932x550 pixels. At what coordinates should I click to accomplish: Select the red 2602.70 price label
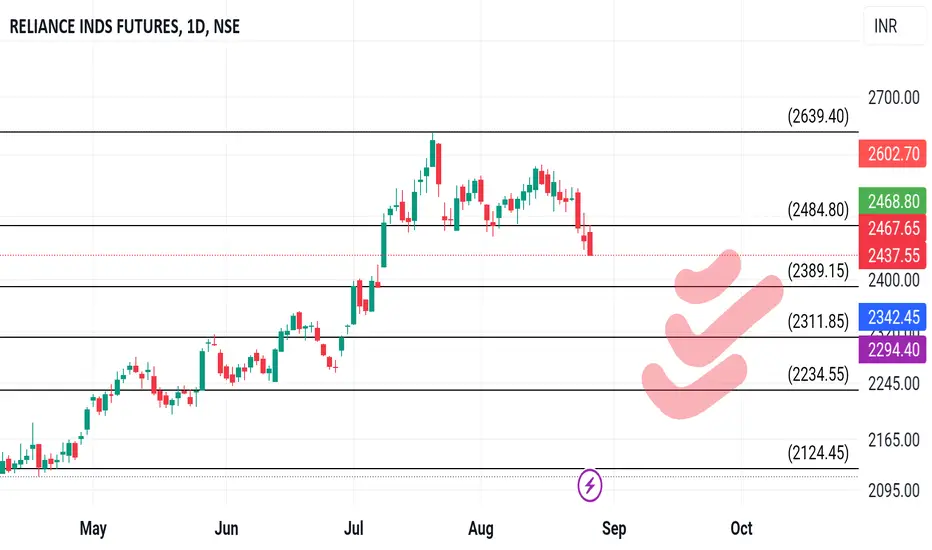click(x=892, y=154)
